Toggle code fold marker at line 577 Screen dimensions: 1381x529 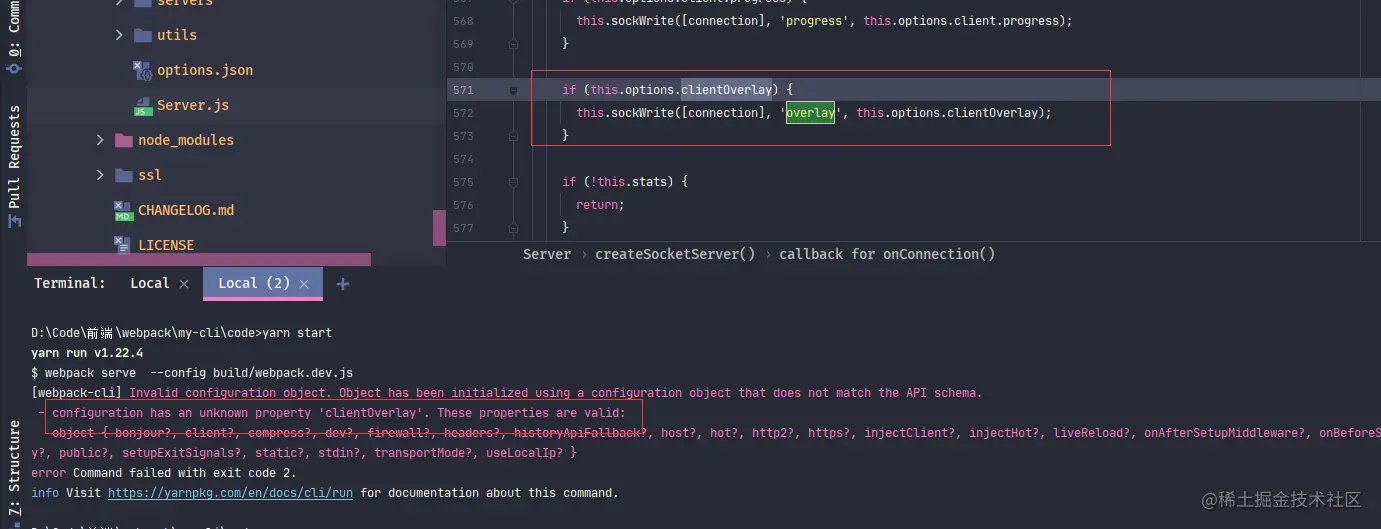514,228
